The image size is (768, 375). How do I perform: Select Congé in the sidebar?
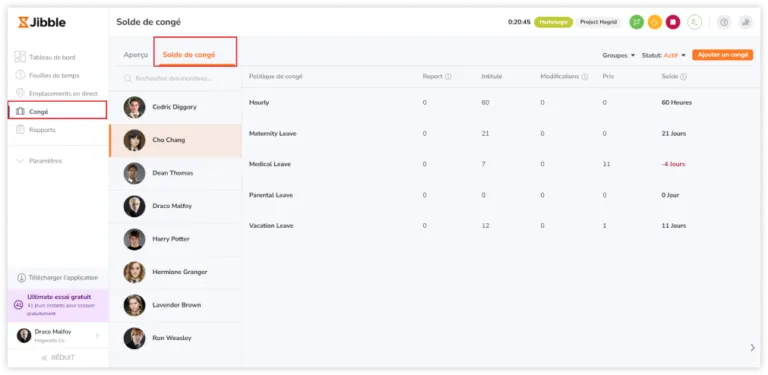(x=57, y=112)
